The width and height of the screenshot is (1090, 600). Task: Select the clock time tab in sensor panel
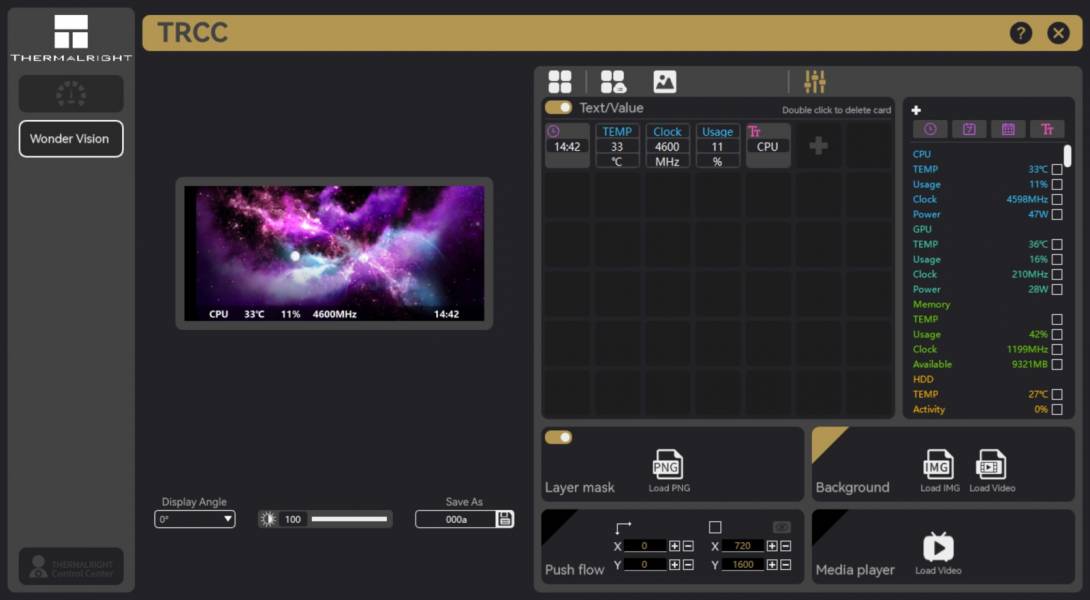pos(930,129)
